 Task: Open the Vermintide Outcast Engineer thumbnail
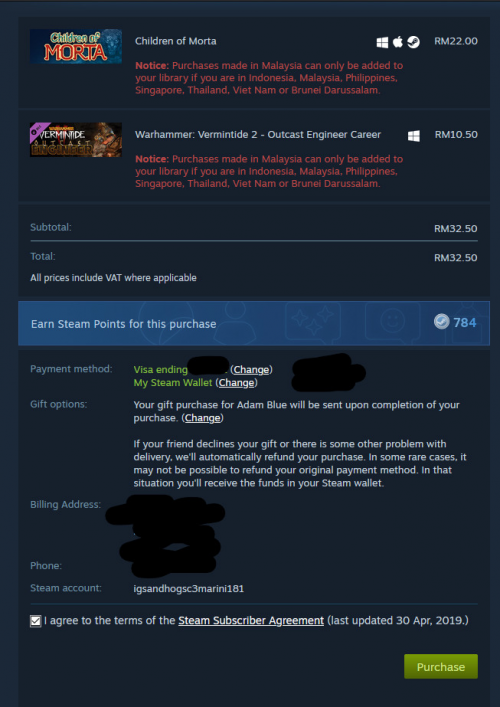[76, 140]
